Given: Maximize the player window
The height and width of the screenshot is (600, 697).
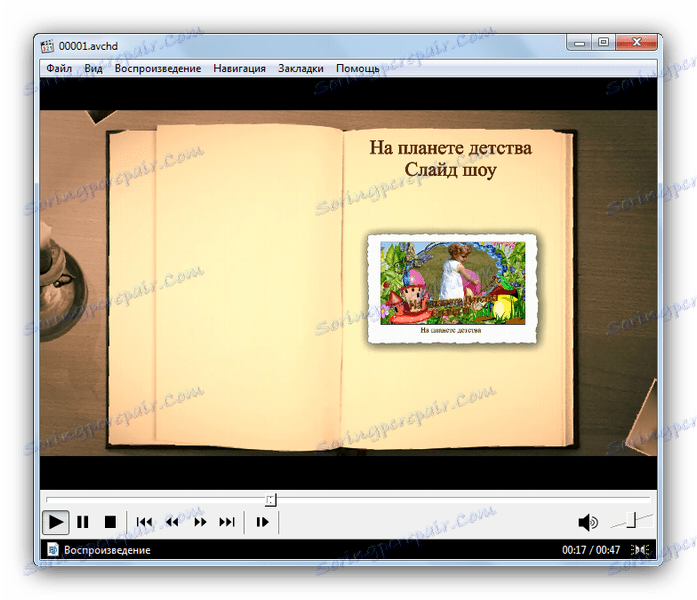Looking at the screenshot, I should (x=603, y=43).
